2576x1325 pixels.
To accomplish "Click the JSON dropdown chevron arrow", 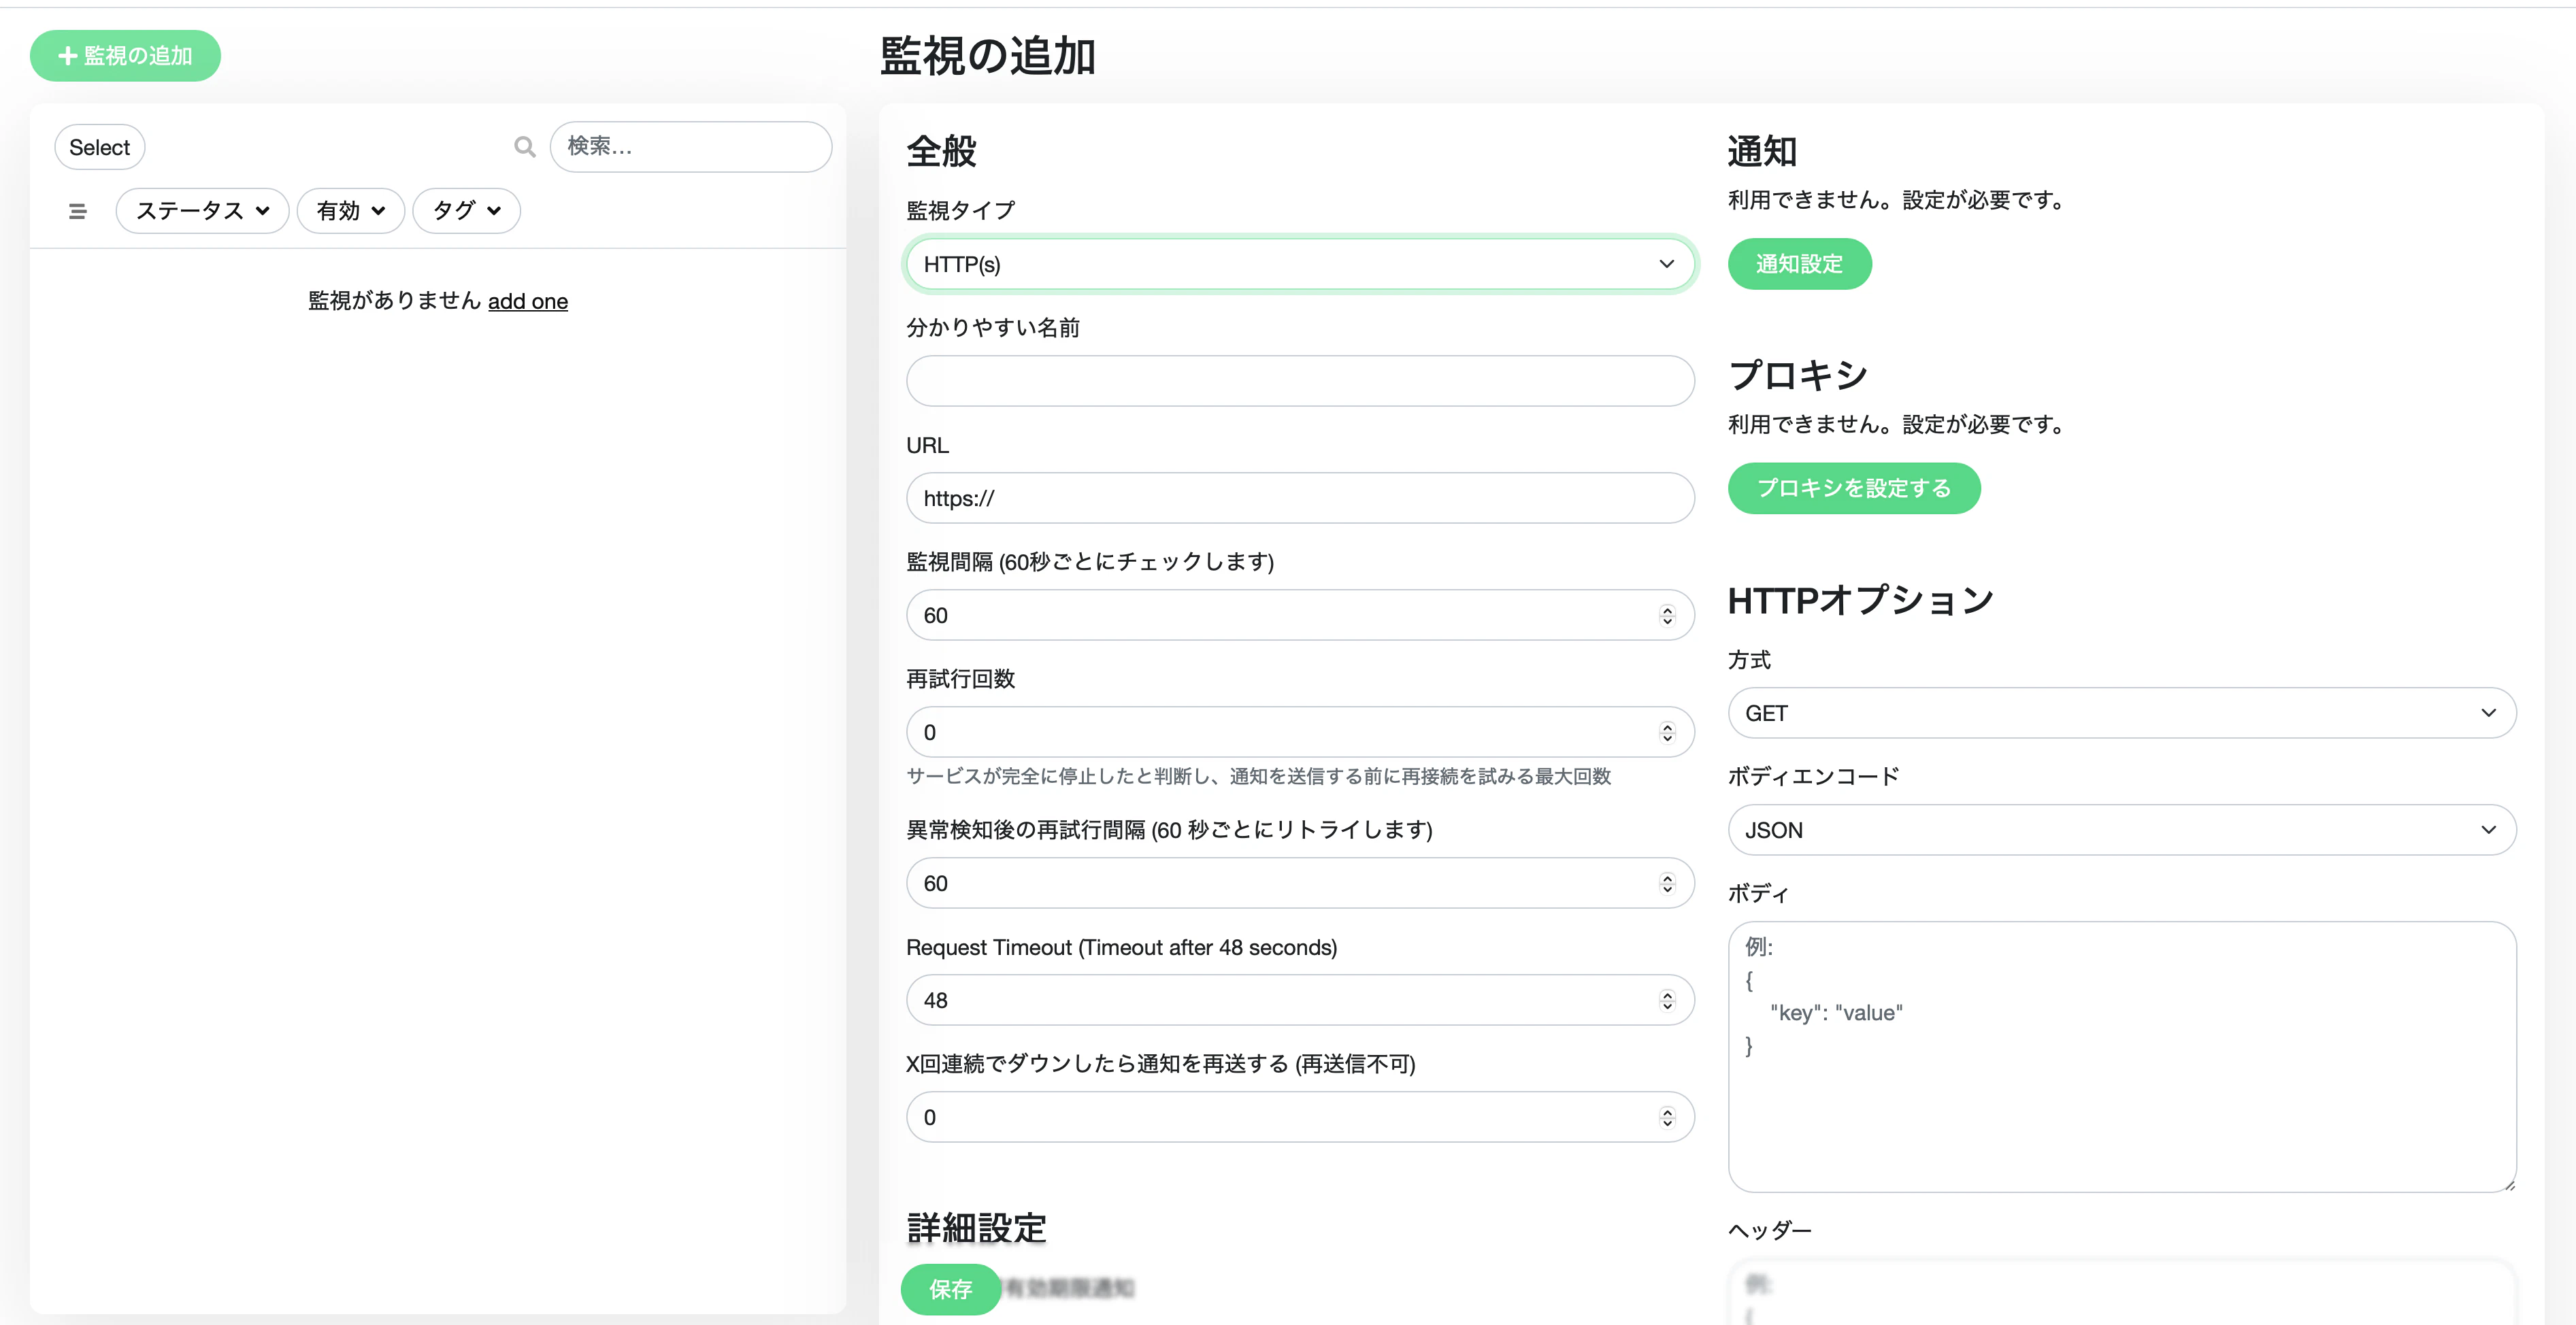I will coord(2488,830).
